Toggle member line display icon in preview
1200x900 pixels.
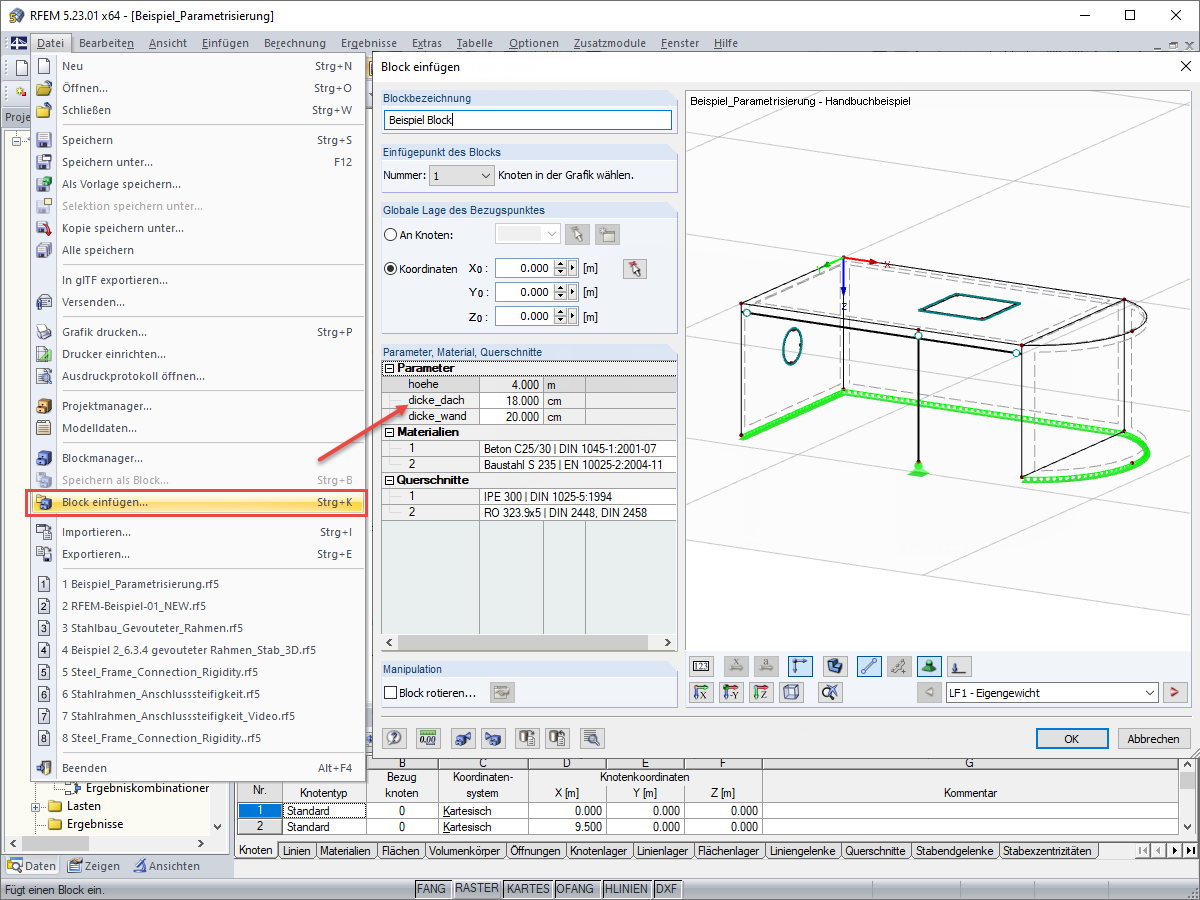click(869, 666)
